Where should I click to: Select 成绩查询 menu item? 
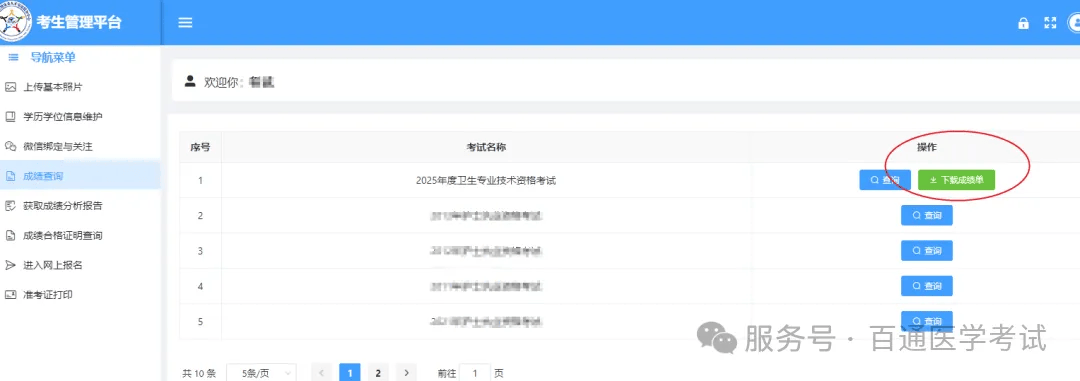(80, 176)
